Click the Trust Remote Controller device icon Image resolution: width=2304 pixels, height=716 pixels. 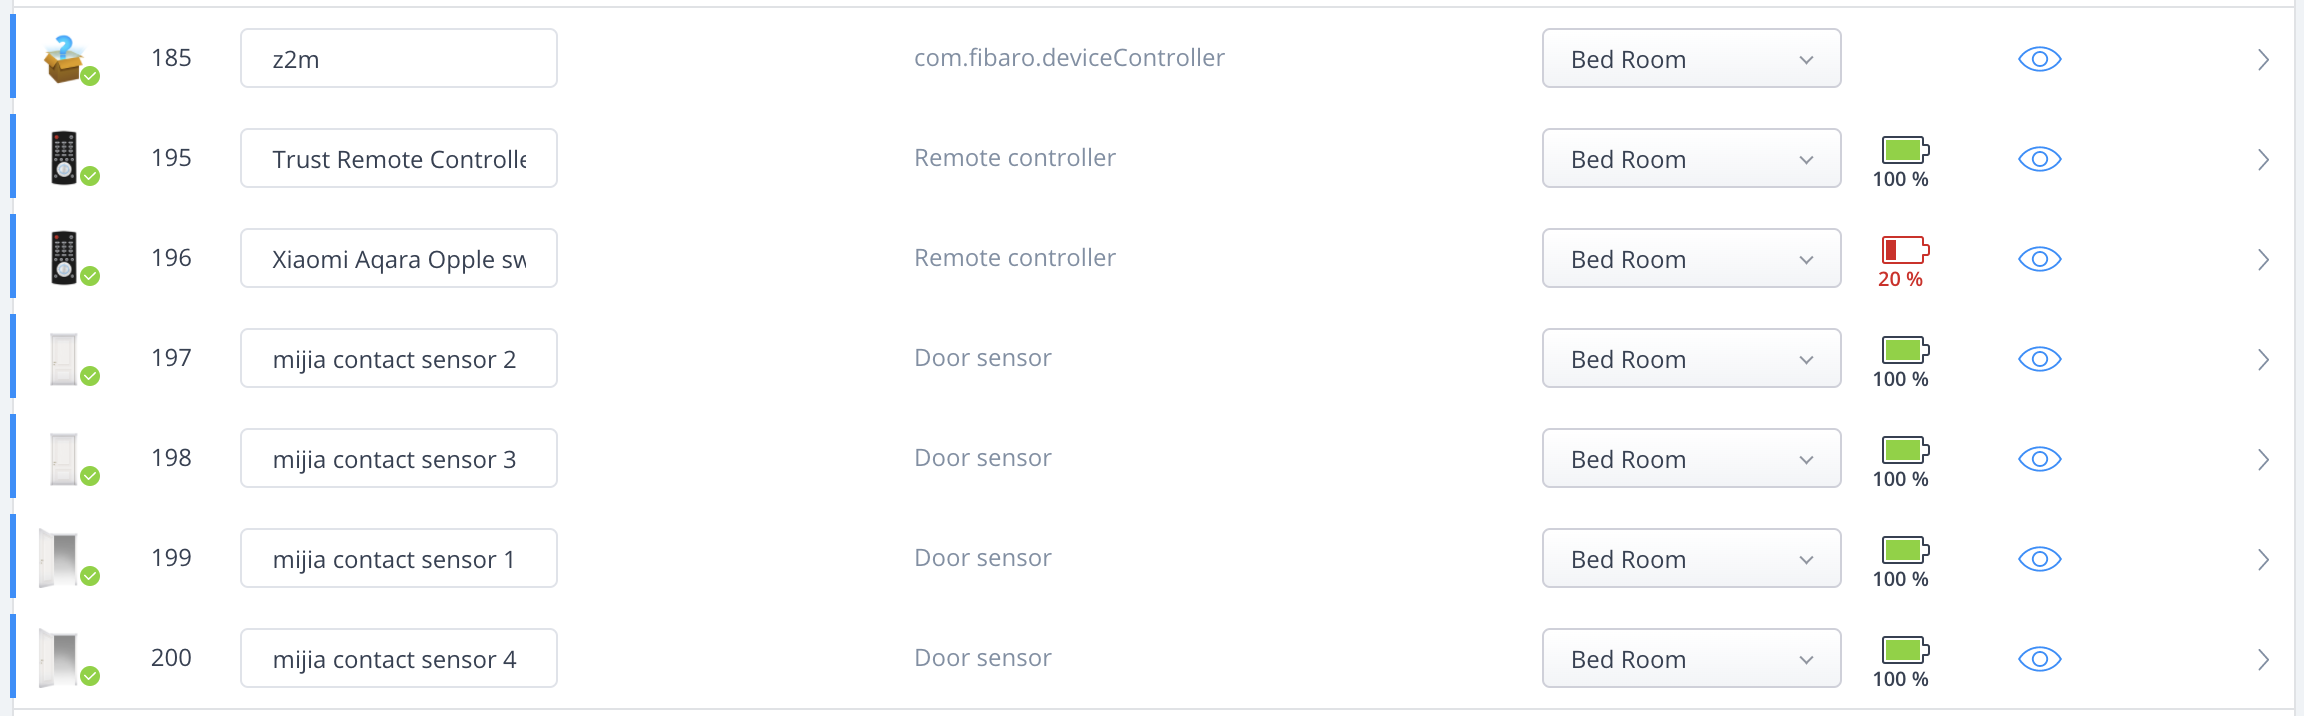[64, 158]
